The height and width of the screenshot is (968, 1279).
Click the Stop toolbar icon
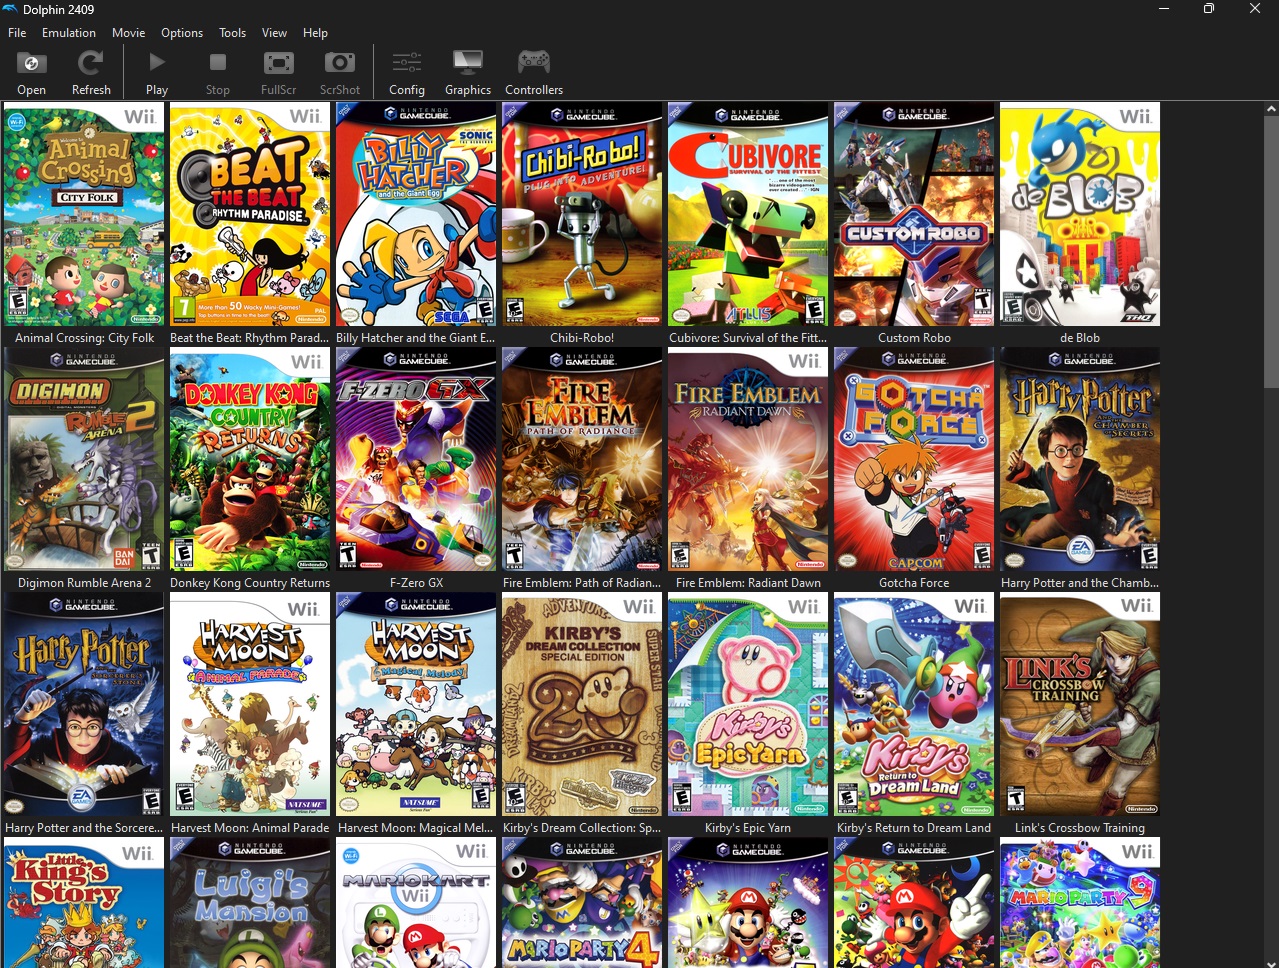tap(217, 64)
